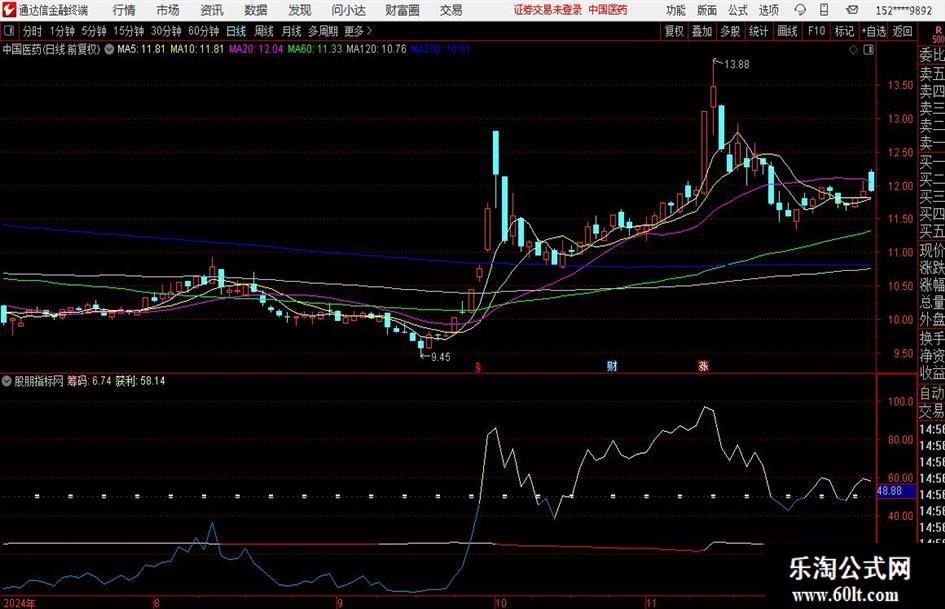Open the 问小达 menu
Viewport: 945px width, 609px height.
tap(348, 10)
